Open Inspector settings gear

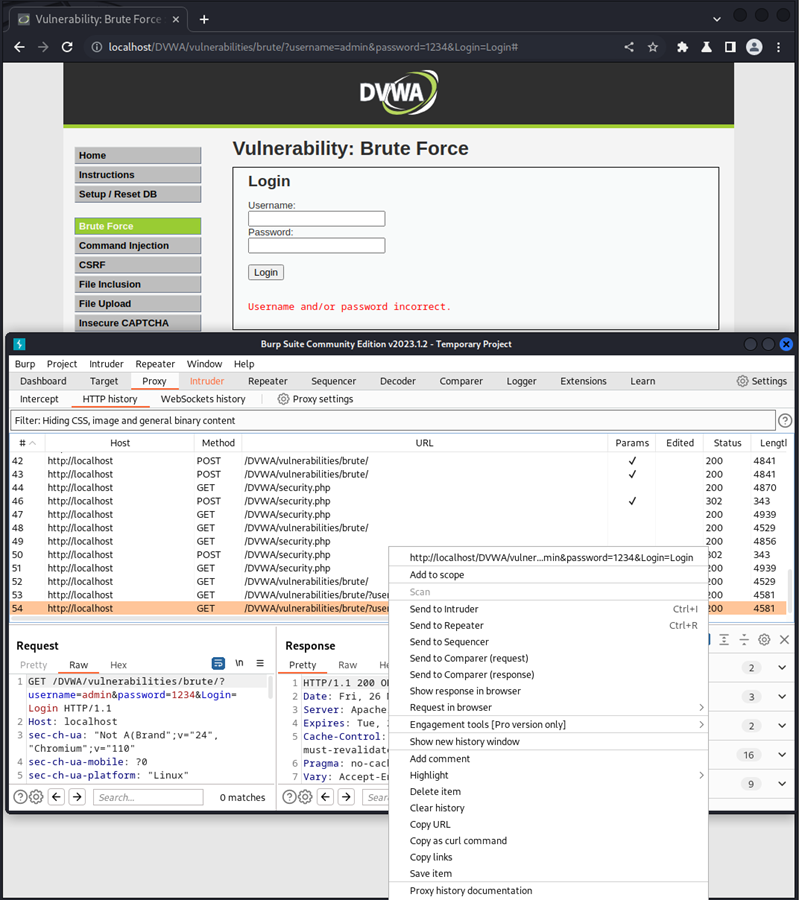click(x=764, y=639)
